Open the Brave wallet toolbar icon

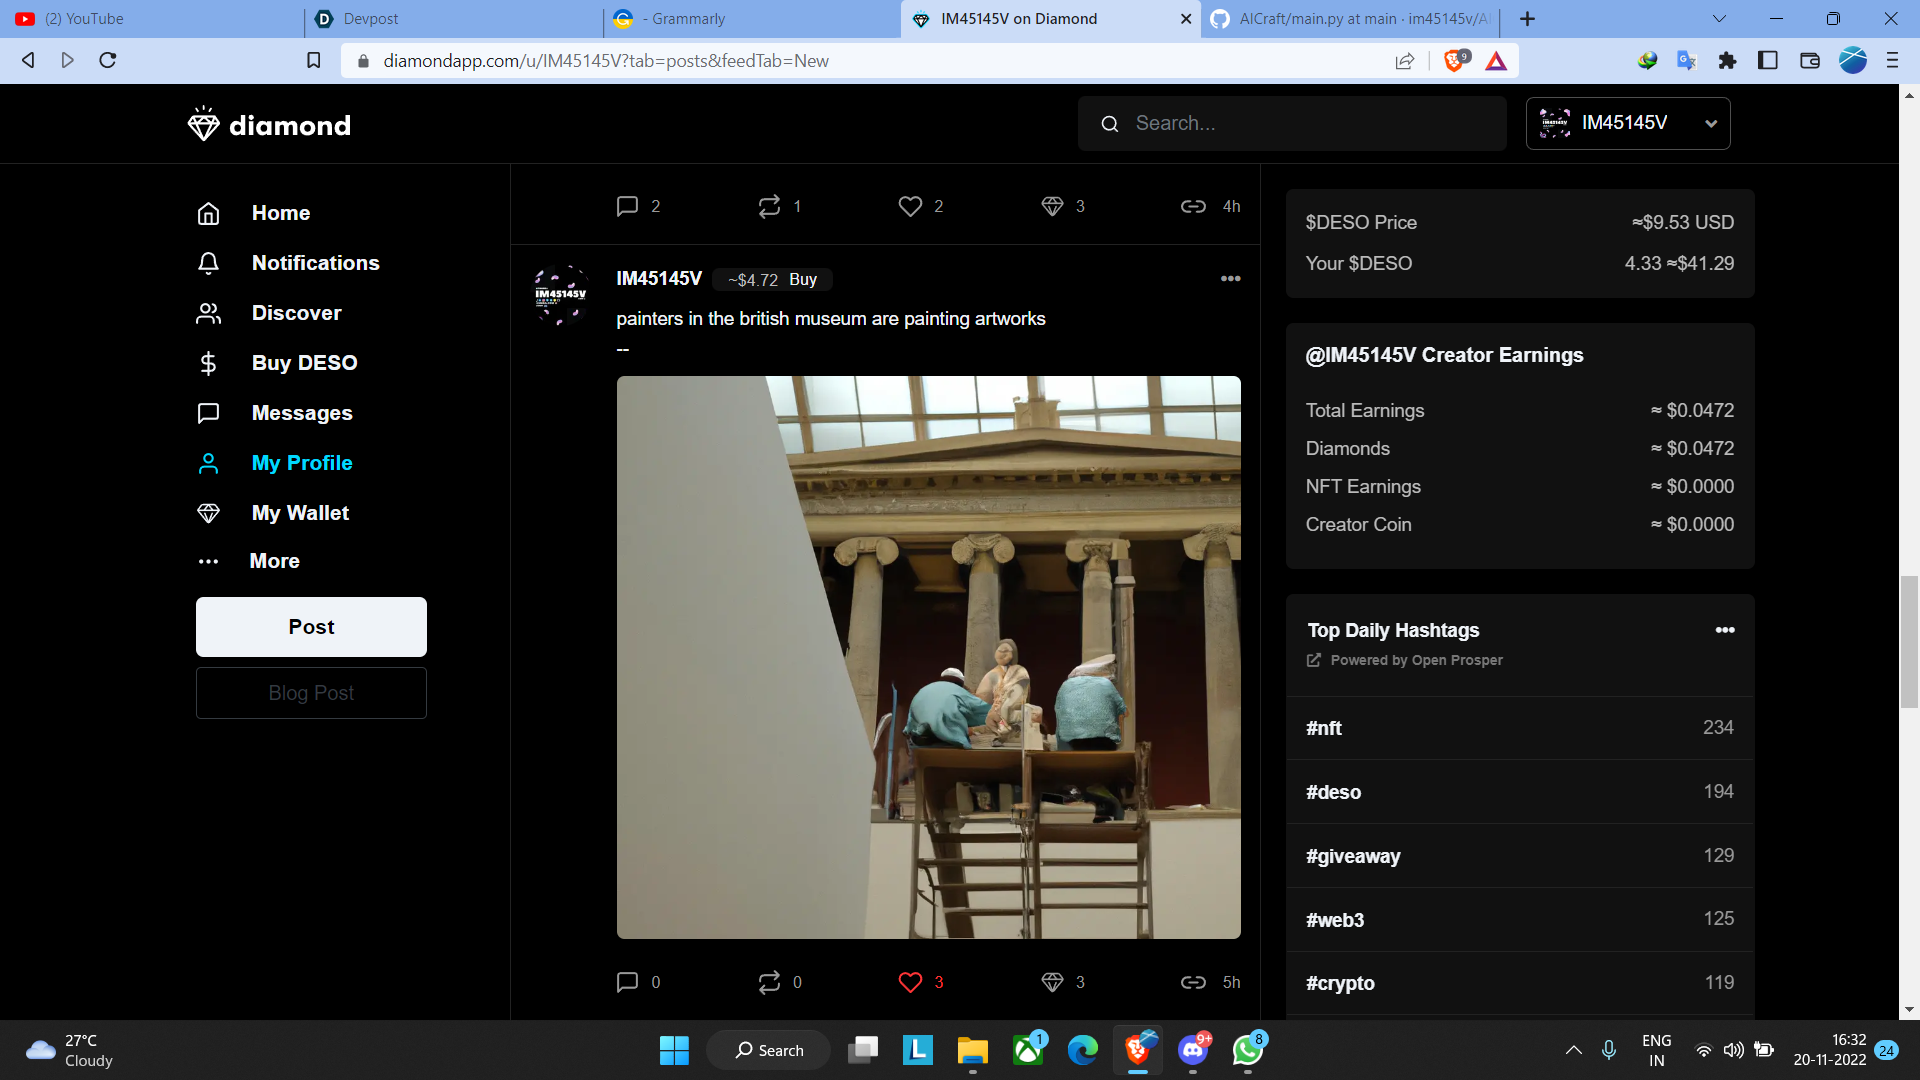tap(1809, 61)
